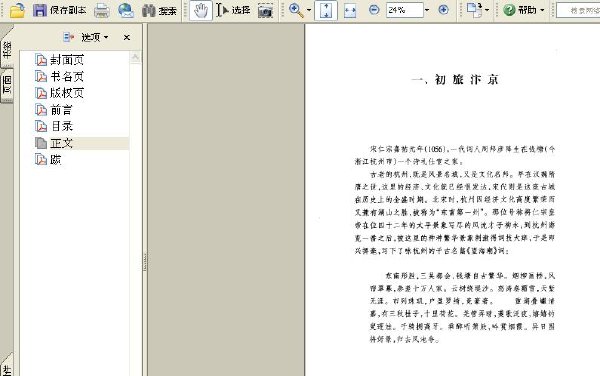Toggle the Fit Width view button

(x=350, y=11)
